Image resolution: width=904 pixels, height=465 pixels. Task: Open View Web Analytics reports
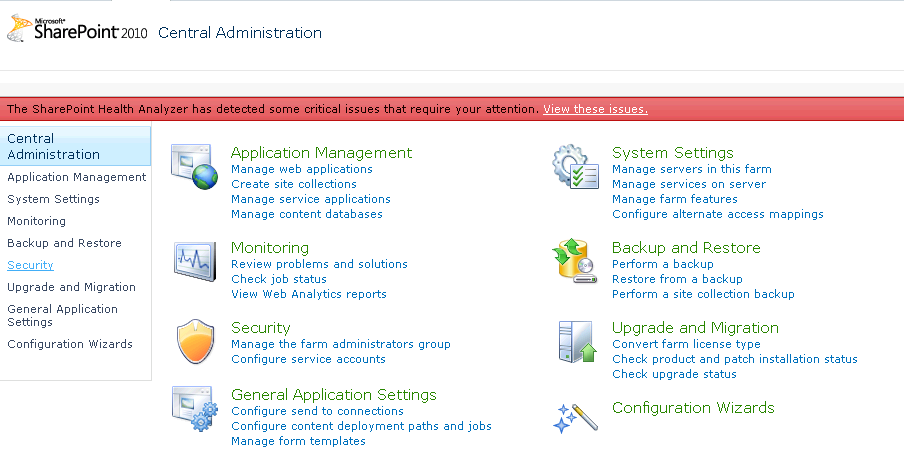tap(309, 294)
